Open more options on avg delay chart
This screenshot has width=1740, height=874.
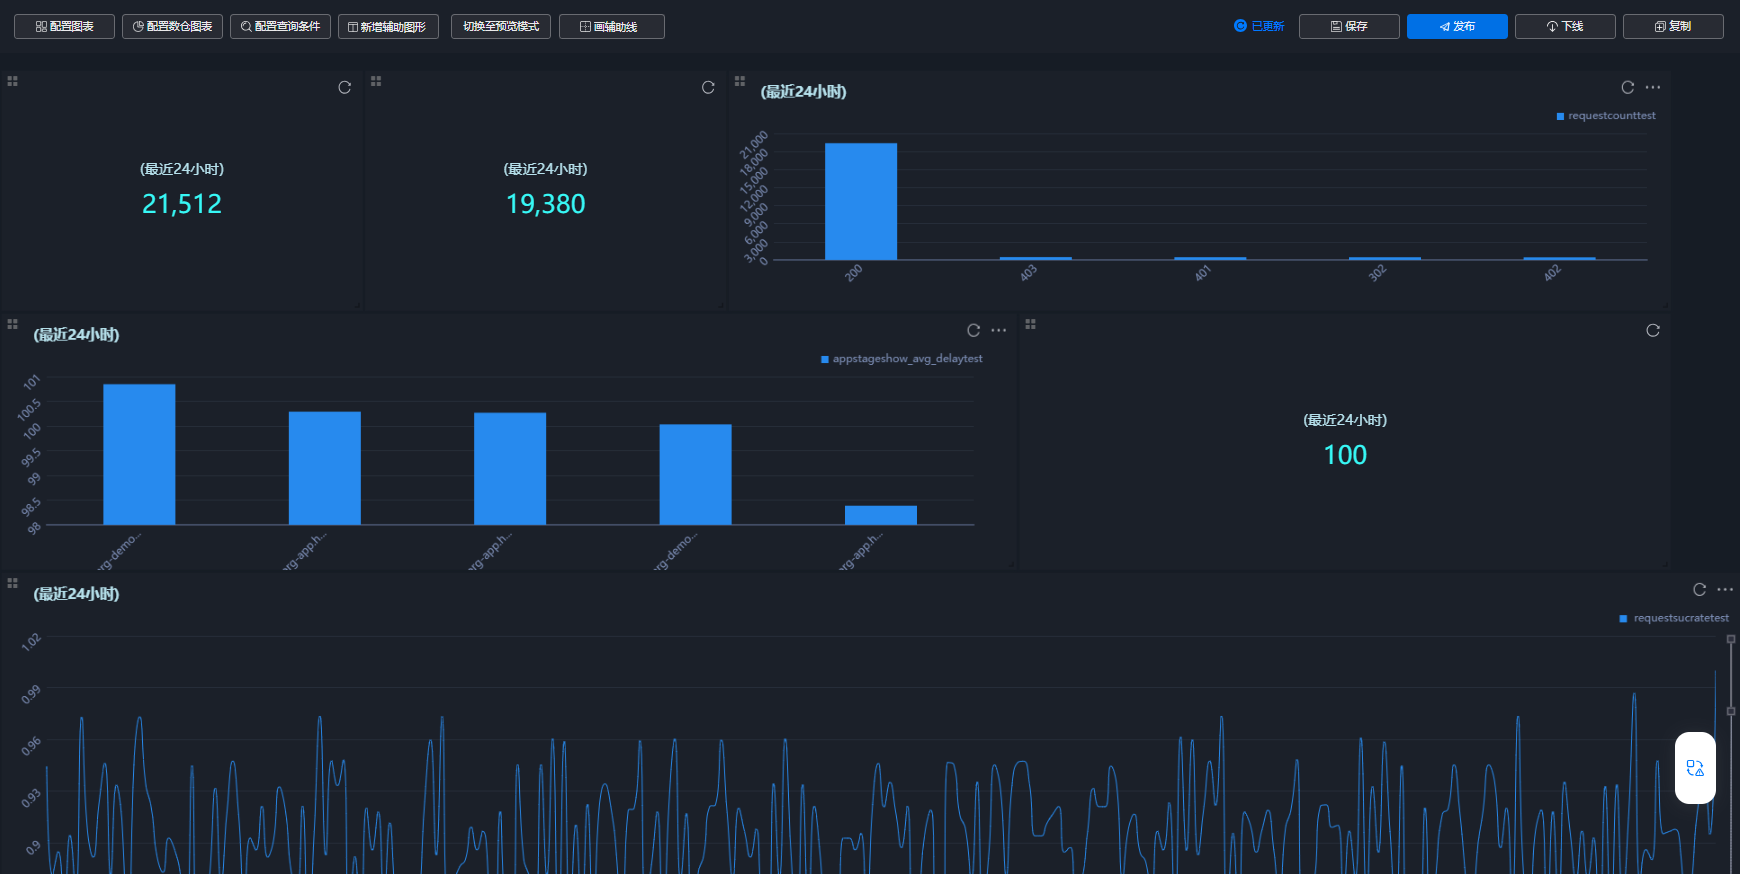pos(999,331)
